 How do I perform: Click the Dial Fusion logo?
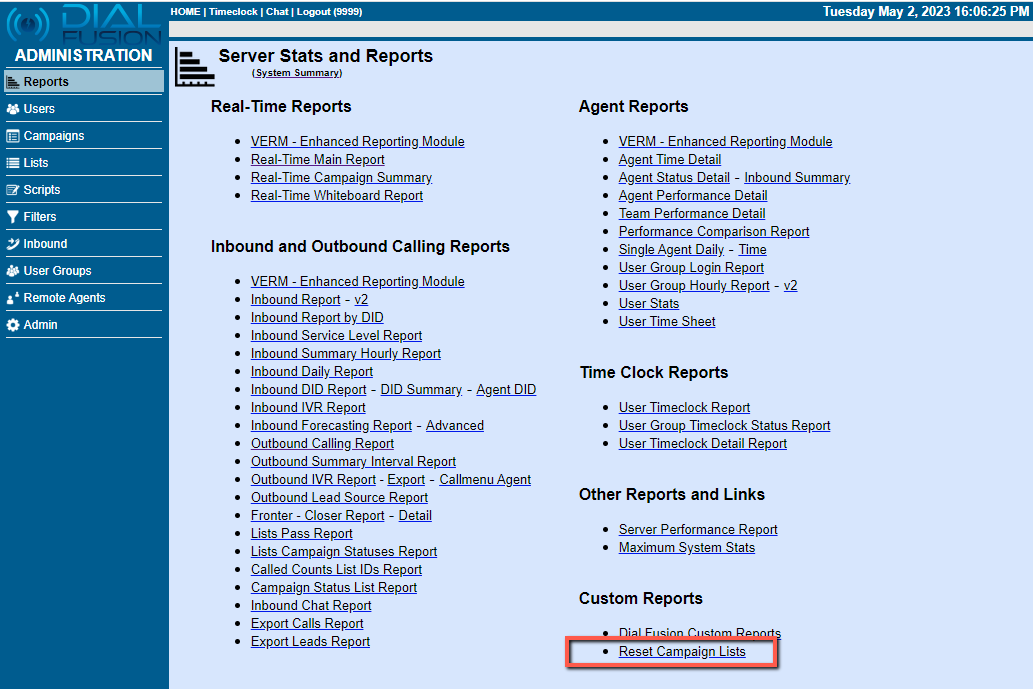click(84, 25)
